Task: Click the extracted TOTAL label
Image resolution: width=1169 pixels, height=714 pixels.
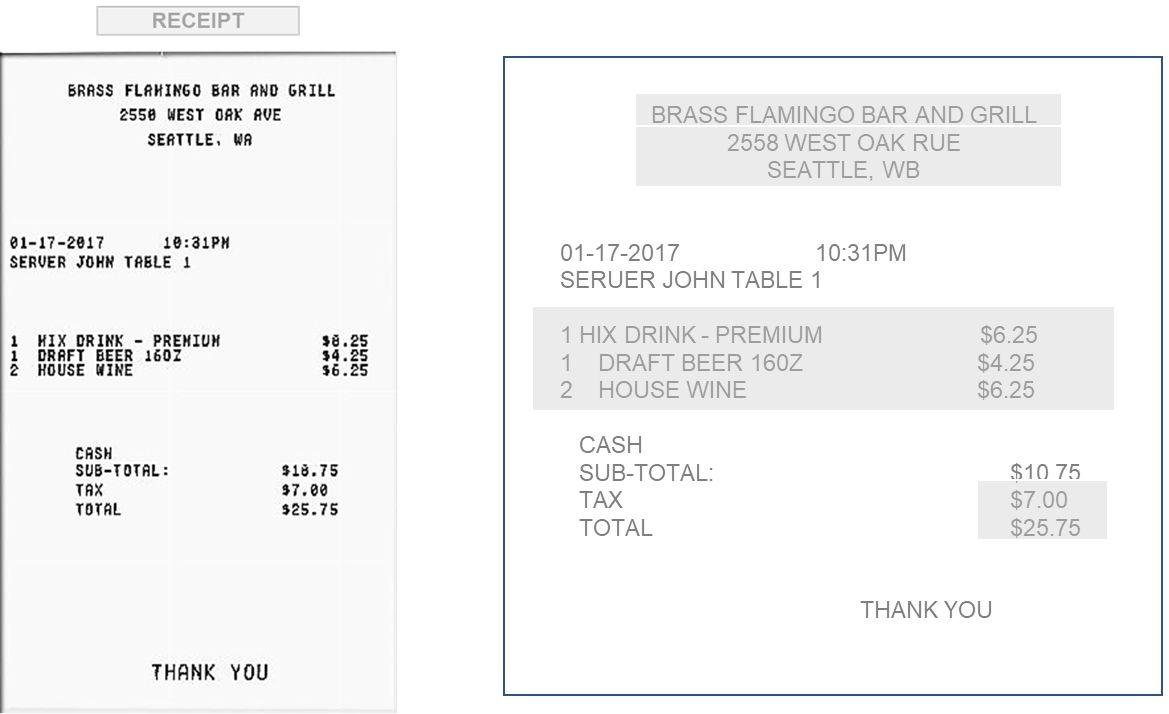Action: click(616, 528)
